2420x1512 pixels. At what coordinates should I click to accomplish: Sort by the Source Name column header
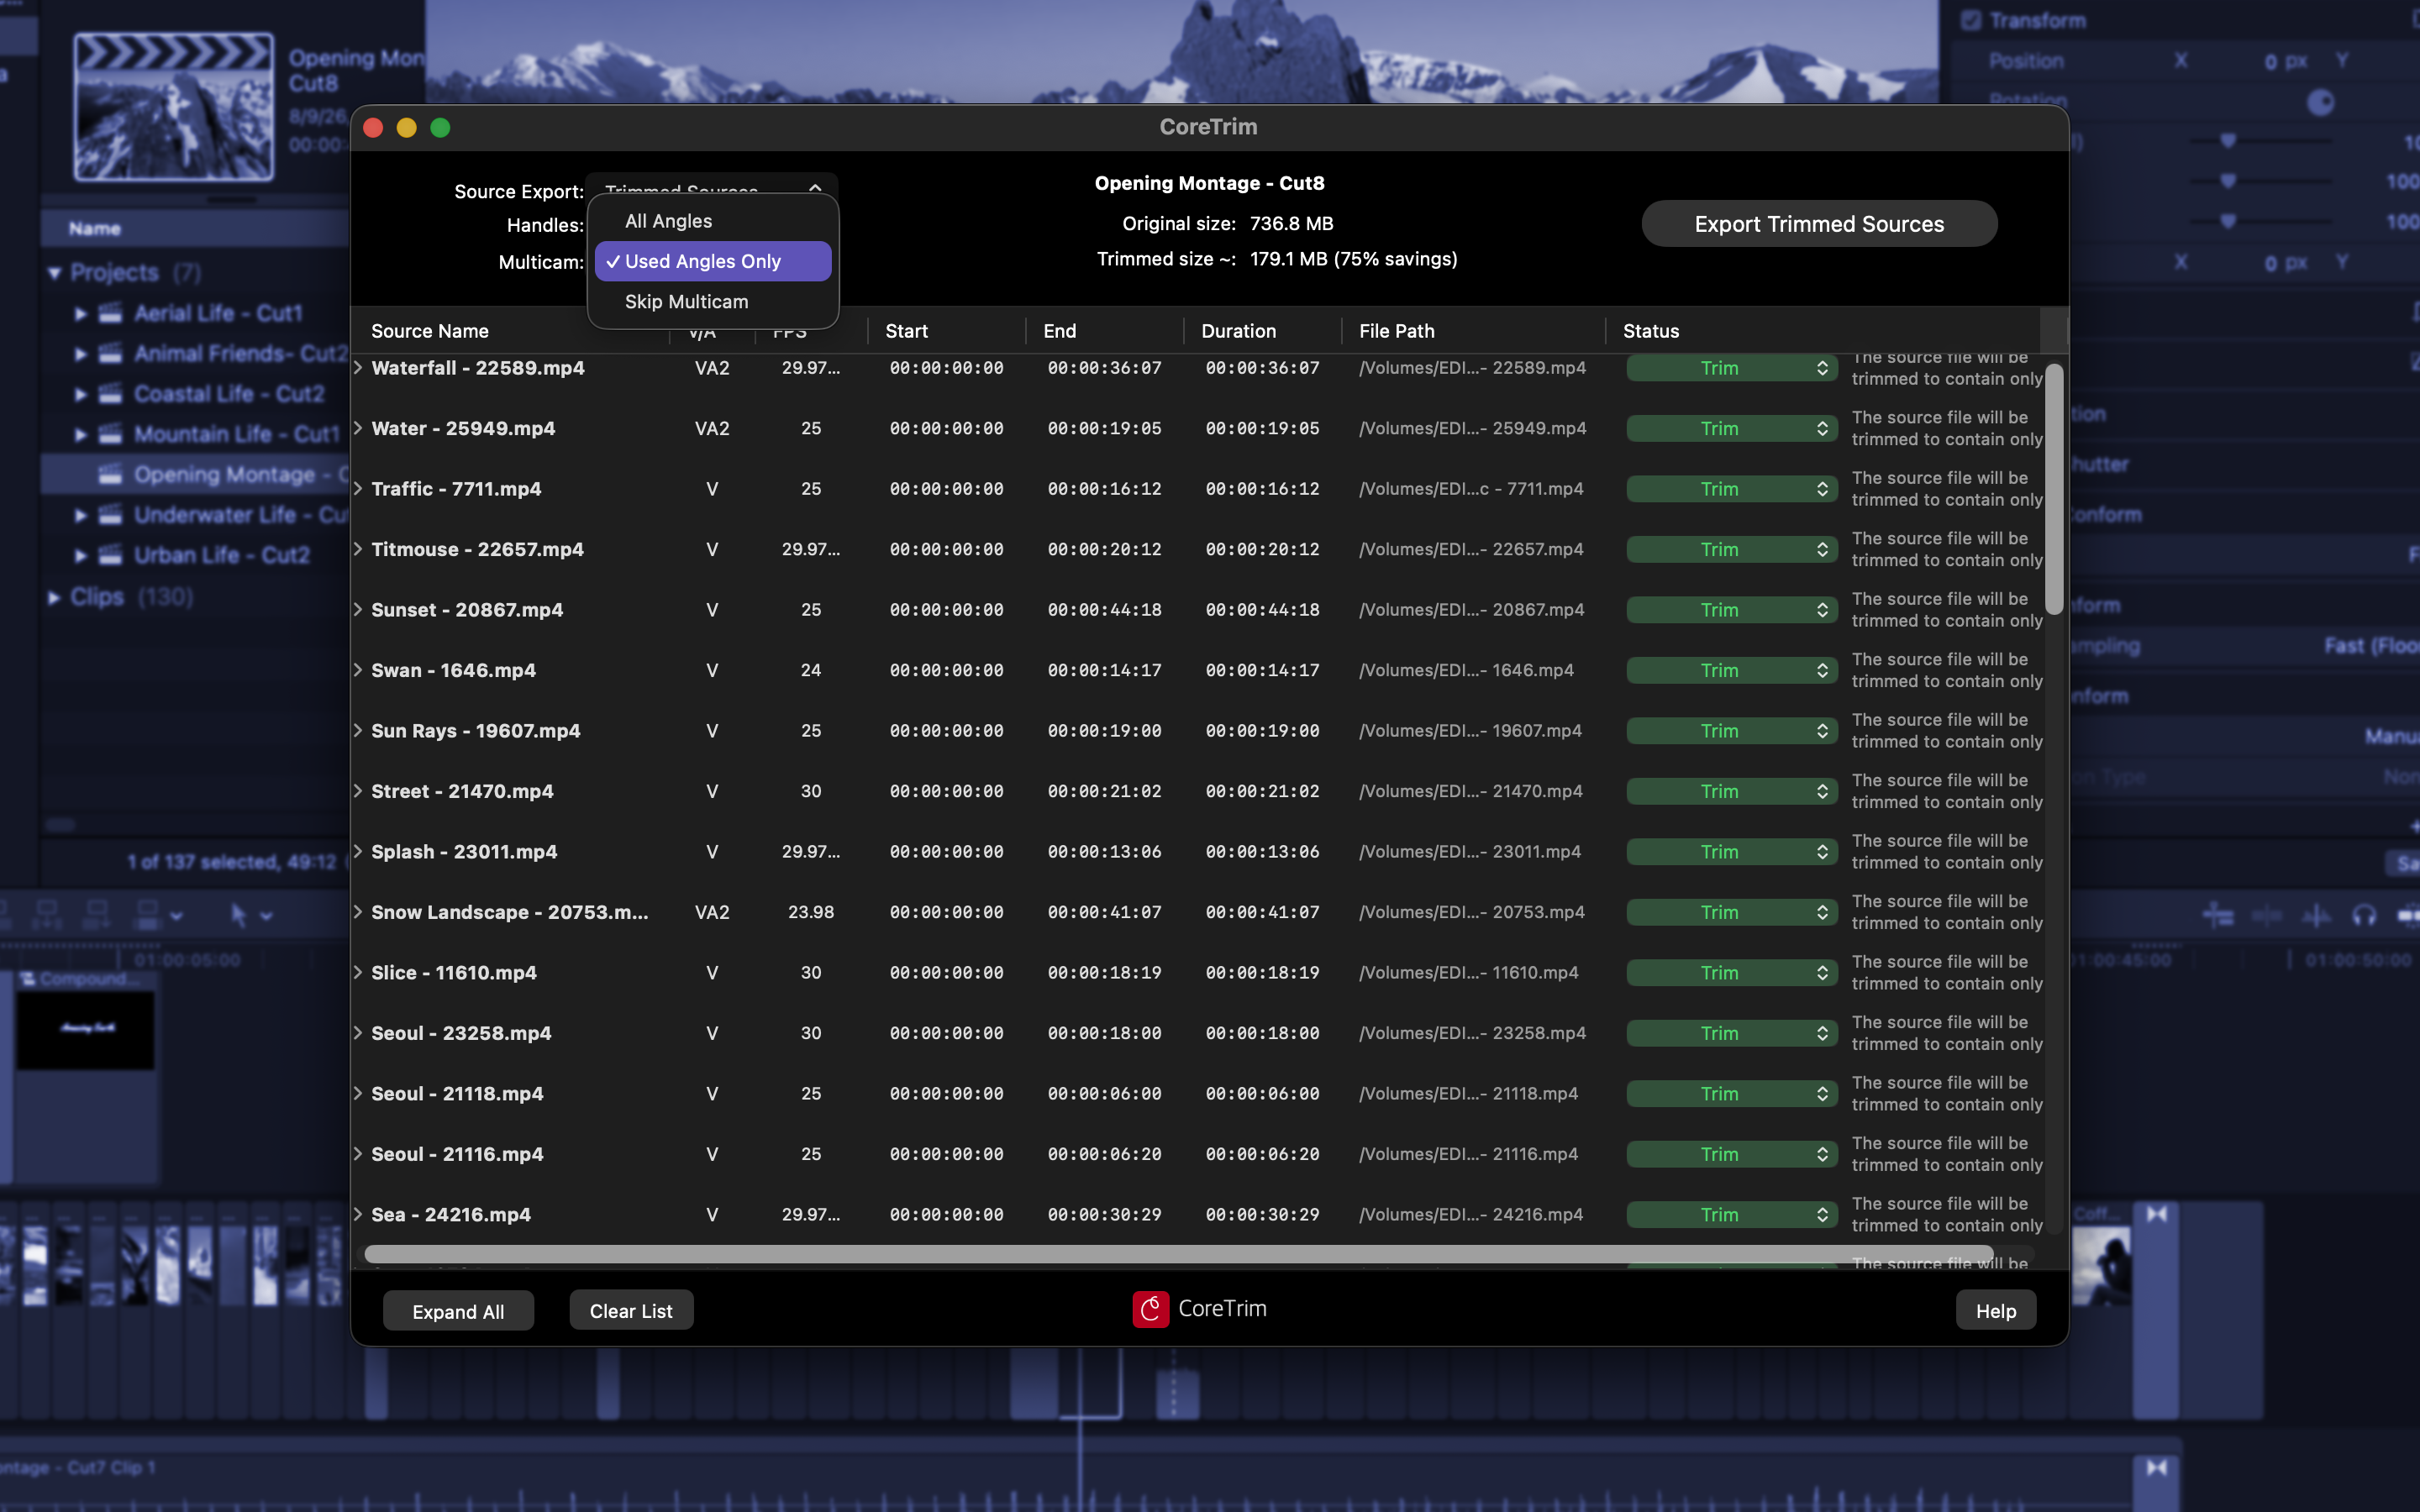pos(430,331)
